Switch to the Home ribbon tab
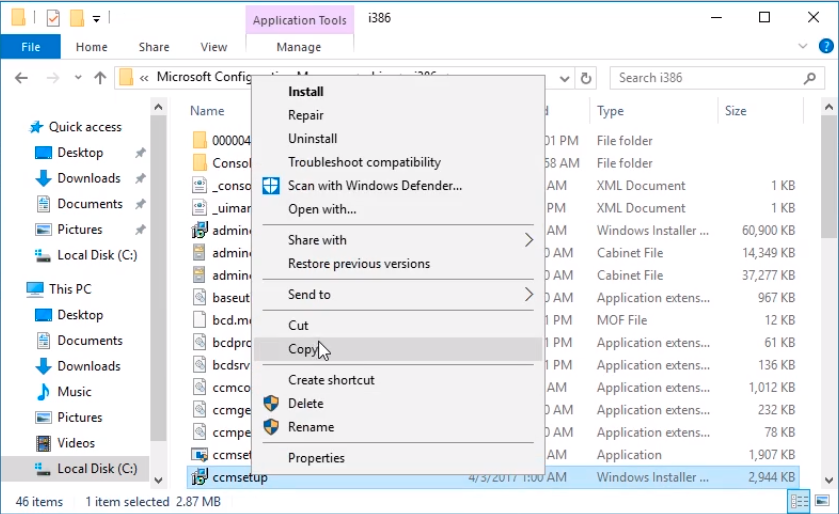The height and width of the screenshot is (514, 839). coord(91,47)
